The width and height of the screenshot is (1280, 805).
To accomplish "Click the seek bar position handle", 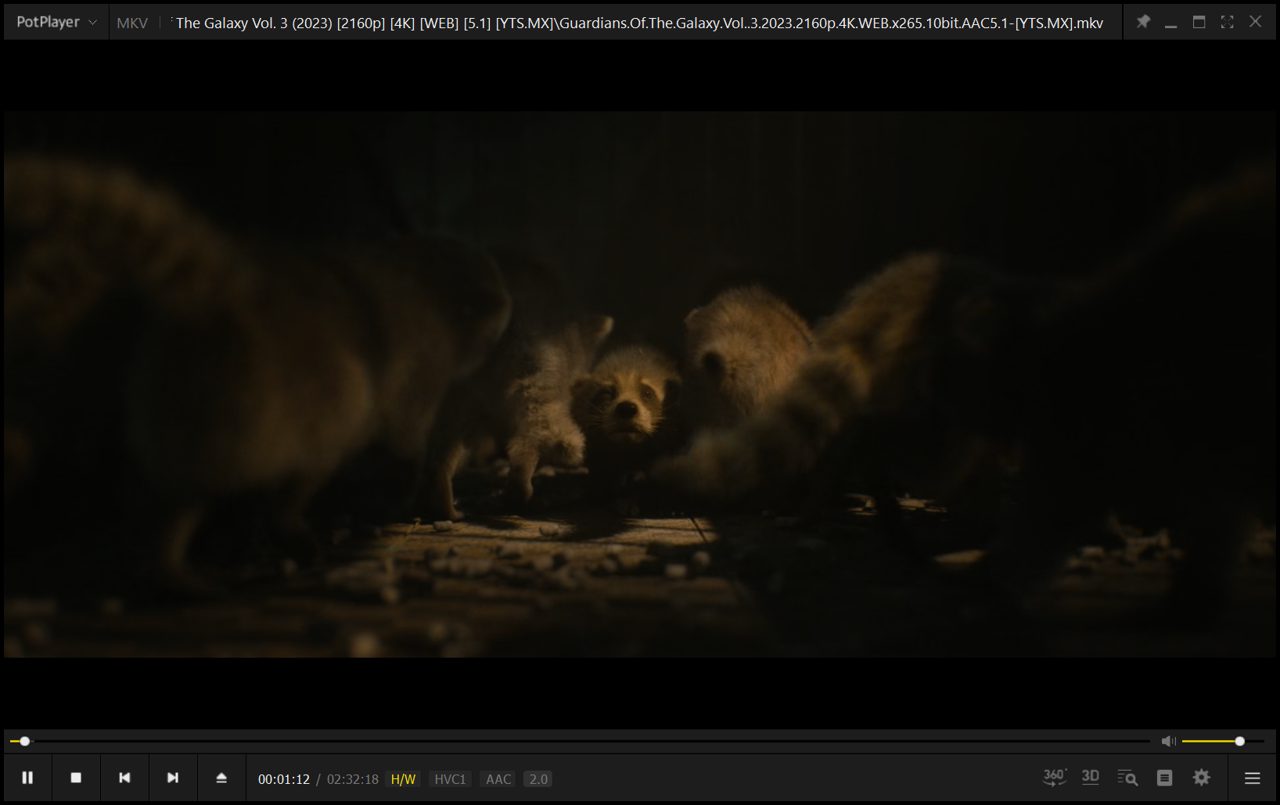I will [x=25, y=741].
